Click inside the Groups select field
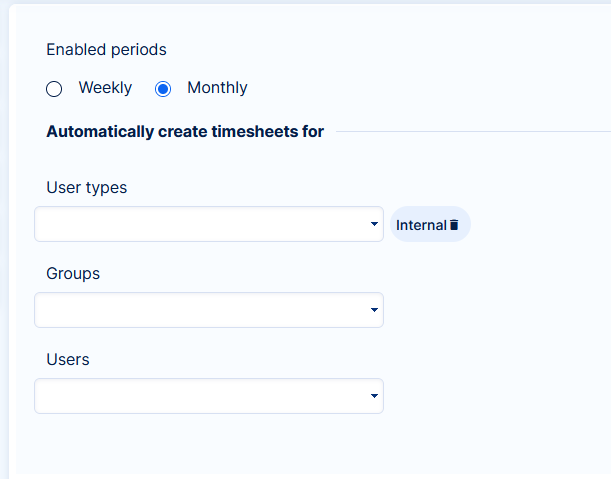 click(x=200, y=310)
